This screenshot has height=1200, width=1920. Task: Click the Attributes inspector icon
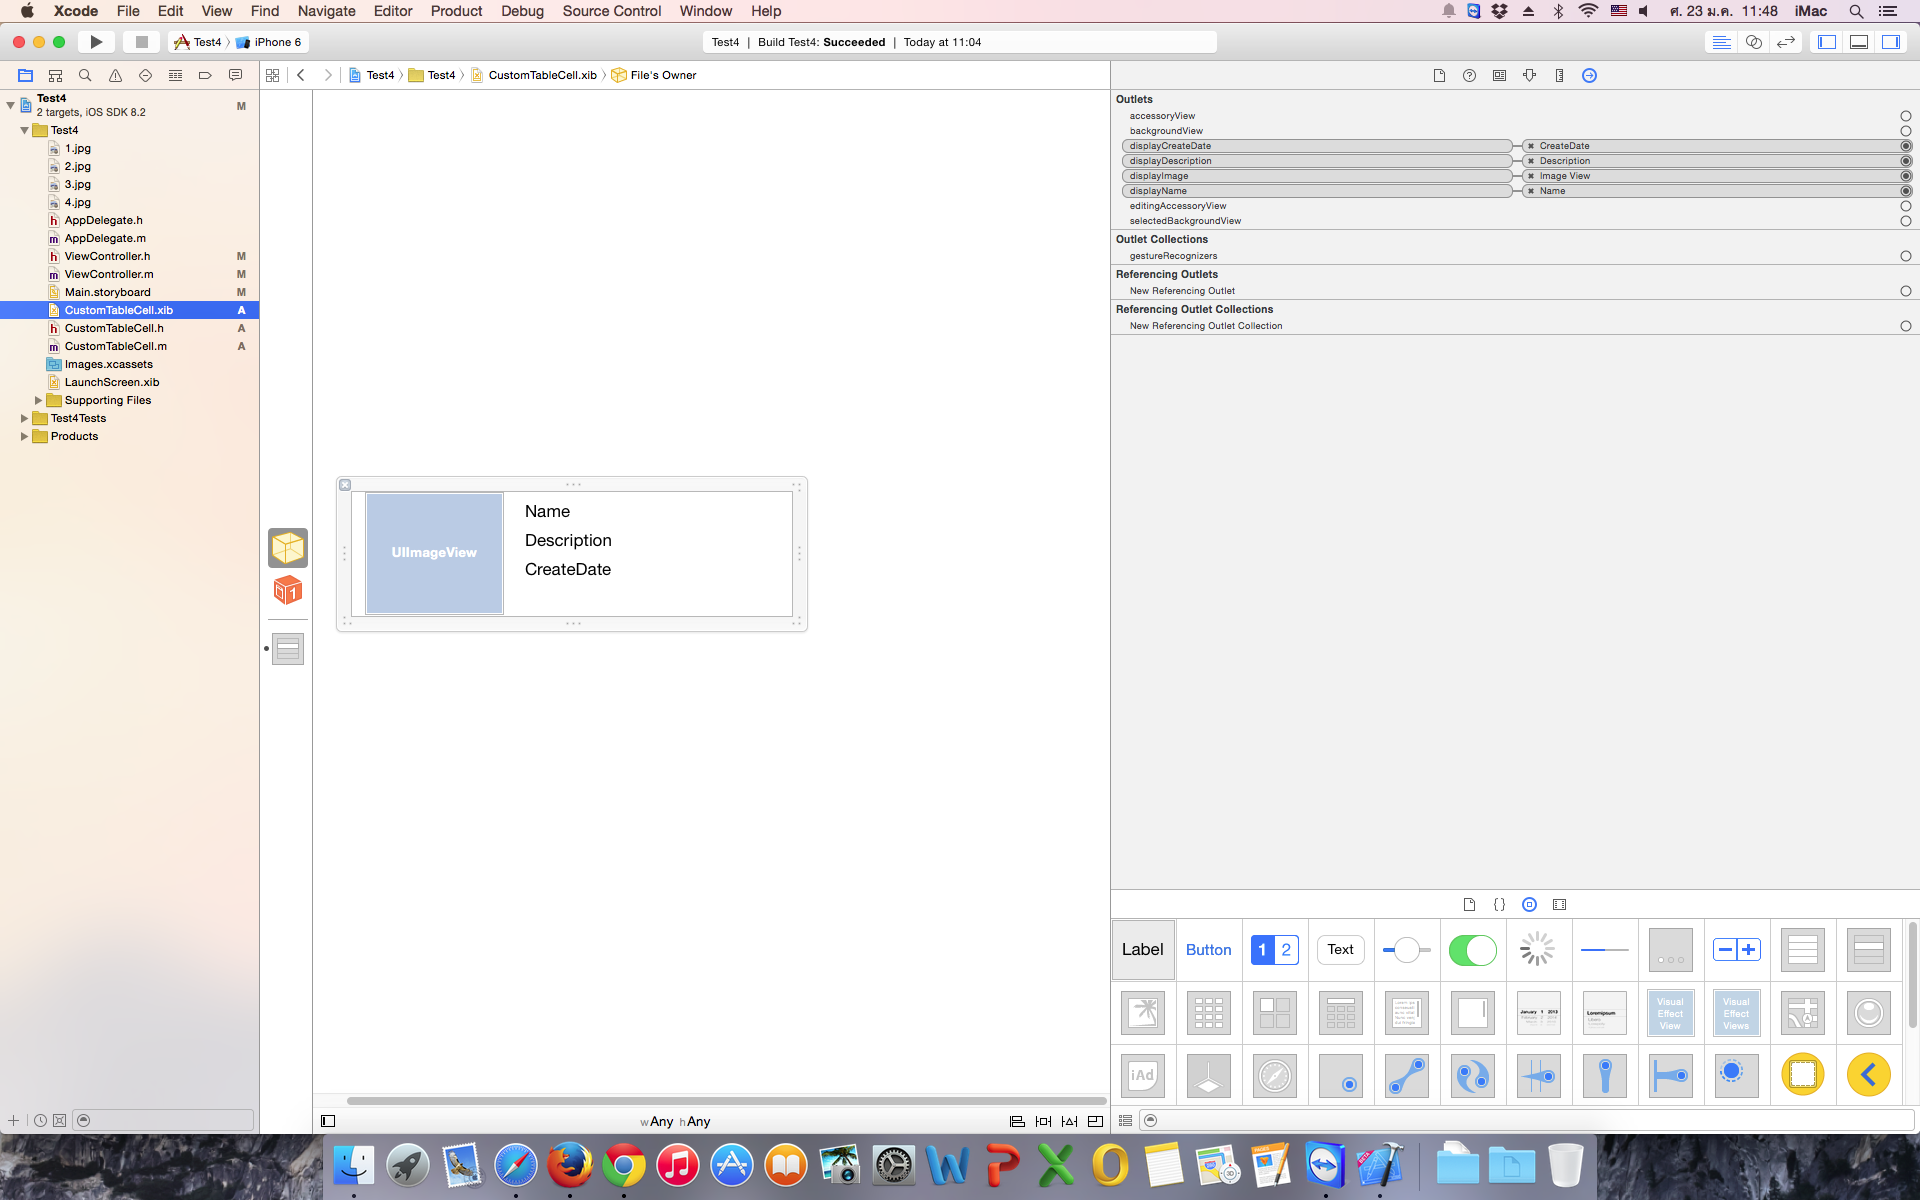coord(1529,75)
